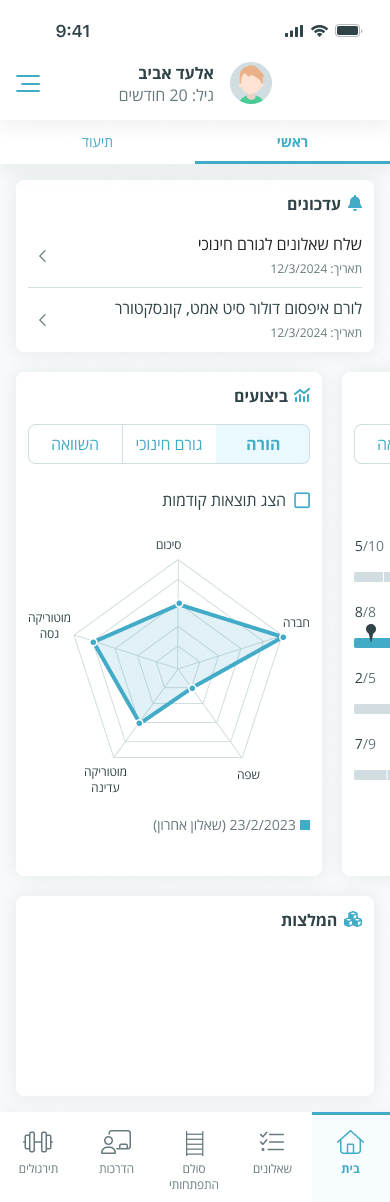The height and width of the screenshot is (1202, 390).
Task: Select the גורם חינוכי segment
Action: click(x=169, y=444)
